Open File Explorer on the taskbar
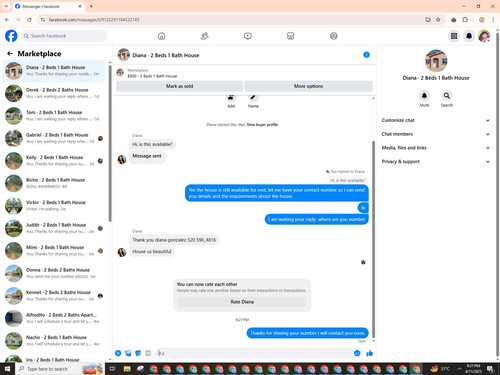 tap(127, 369)
